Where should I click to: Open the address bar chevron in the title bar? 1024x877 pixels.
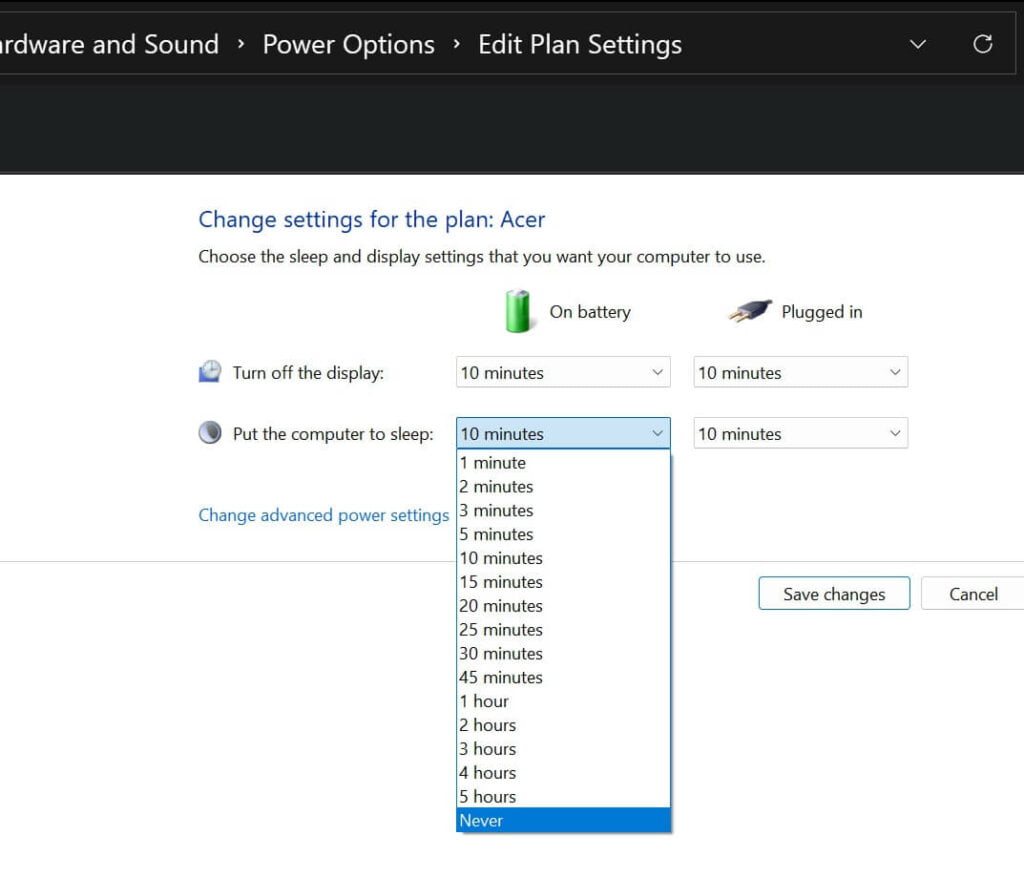[917, 44]
